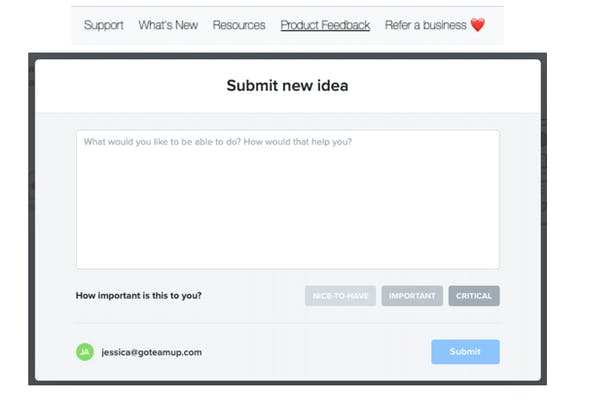Open the Resources section

click(239, 25)
